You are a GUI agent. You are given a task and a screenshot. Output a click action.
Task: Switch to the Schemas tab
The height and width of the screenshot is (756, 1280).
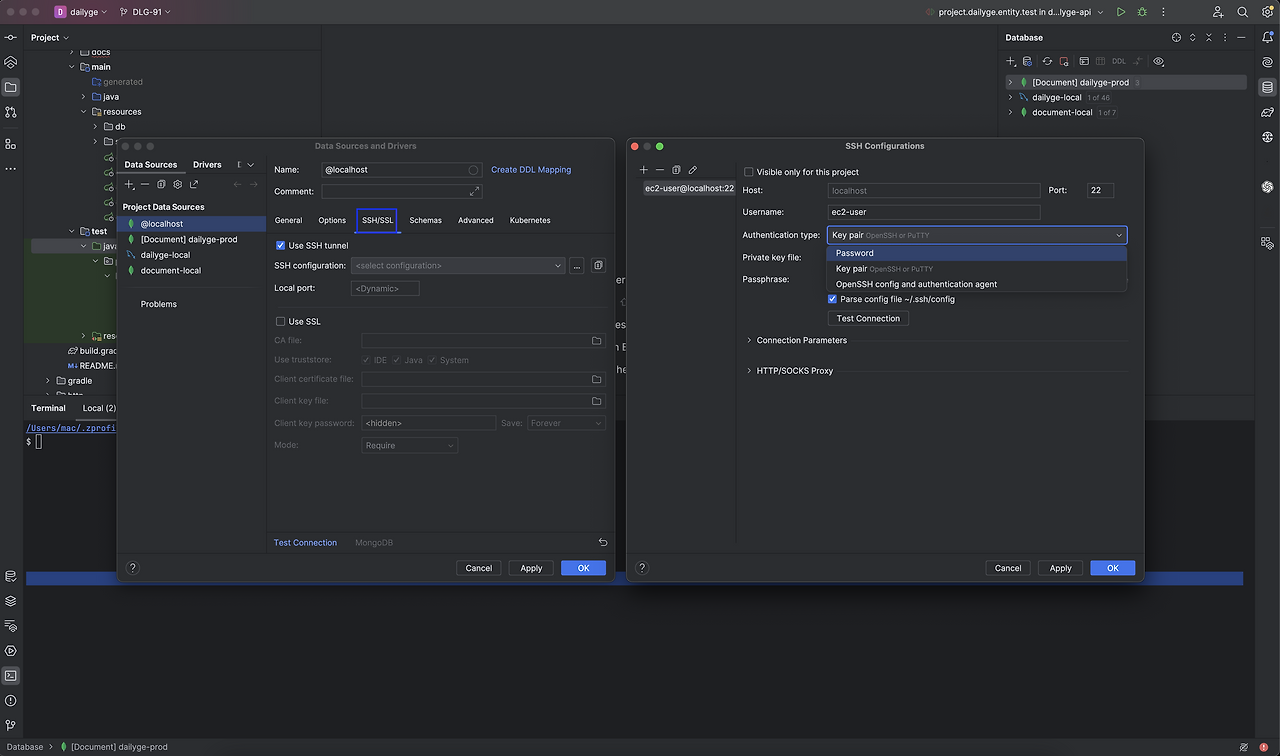425,220
